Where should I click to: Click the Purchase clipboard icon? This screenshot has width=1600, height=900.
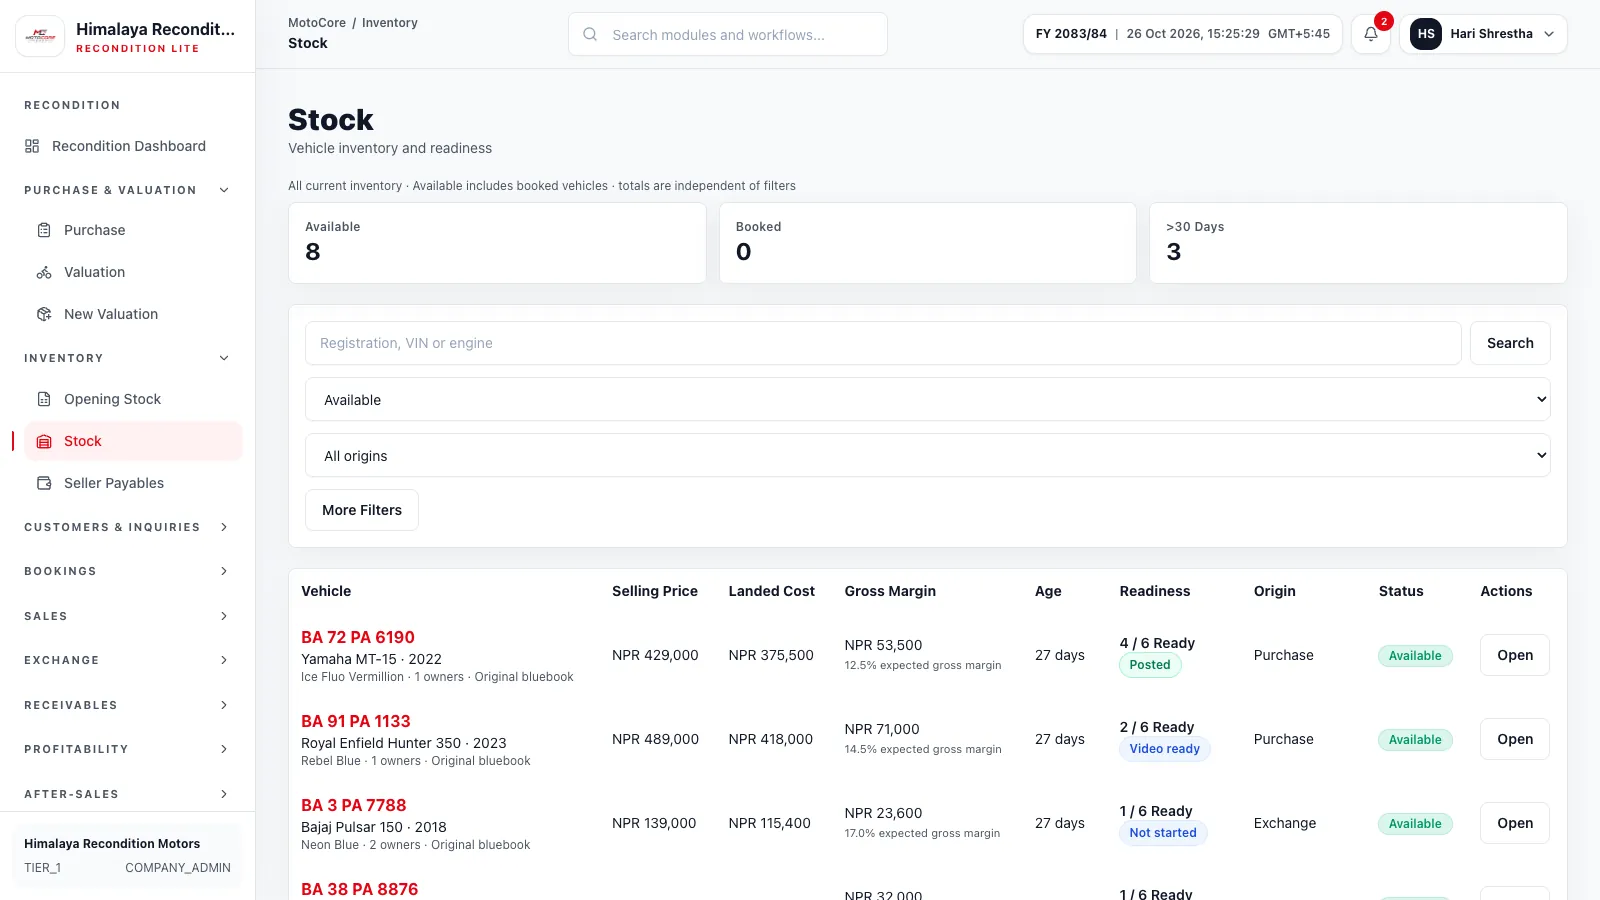(44, 230)
